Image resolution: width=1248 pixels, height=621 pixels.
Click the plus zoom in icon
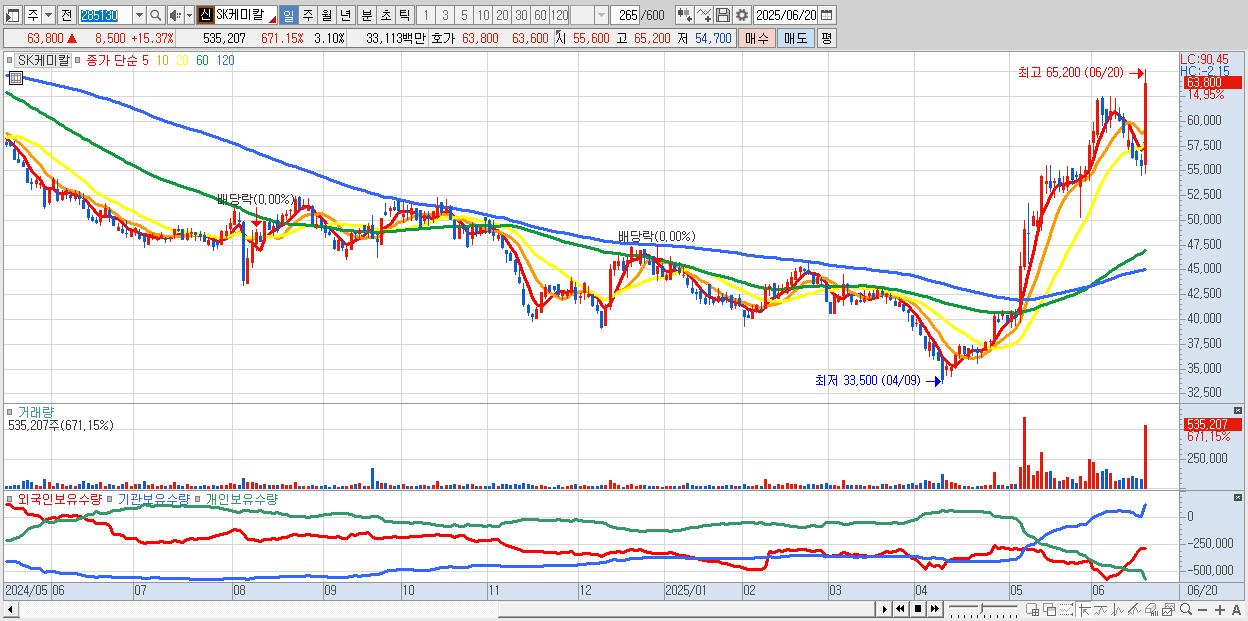[x=1220, y=609]
